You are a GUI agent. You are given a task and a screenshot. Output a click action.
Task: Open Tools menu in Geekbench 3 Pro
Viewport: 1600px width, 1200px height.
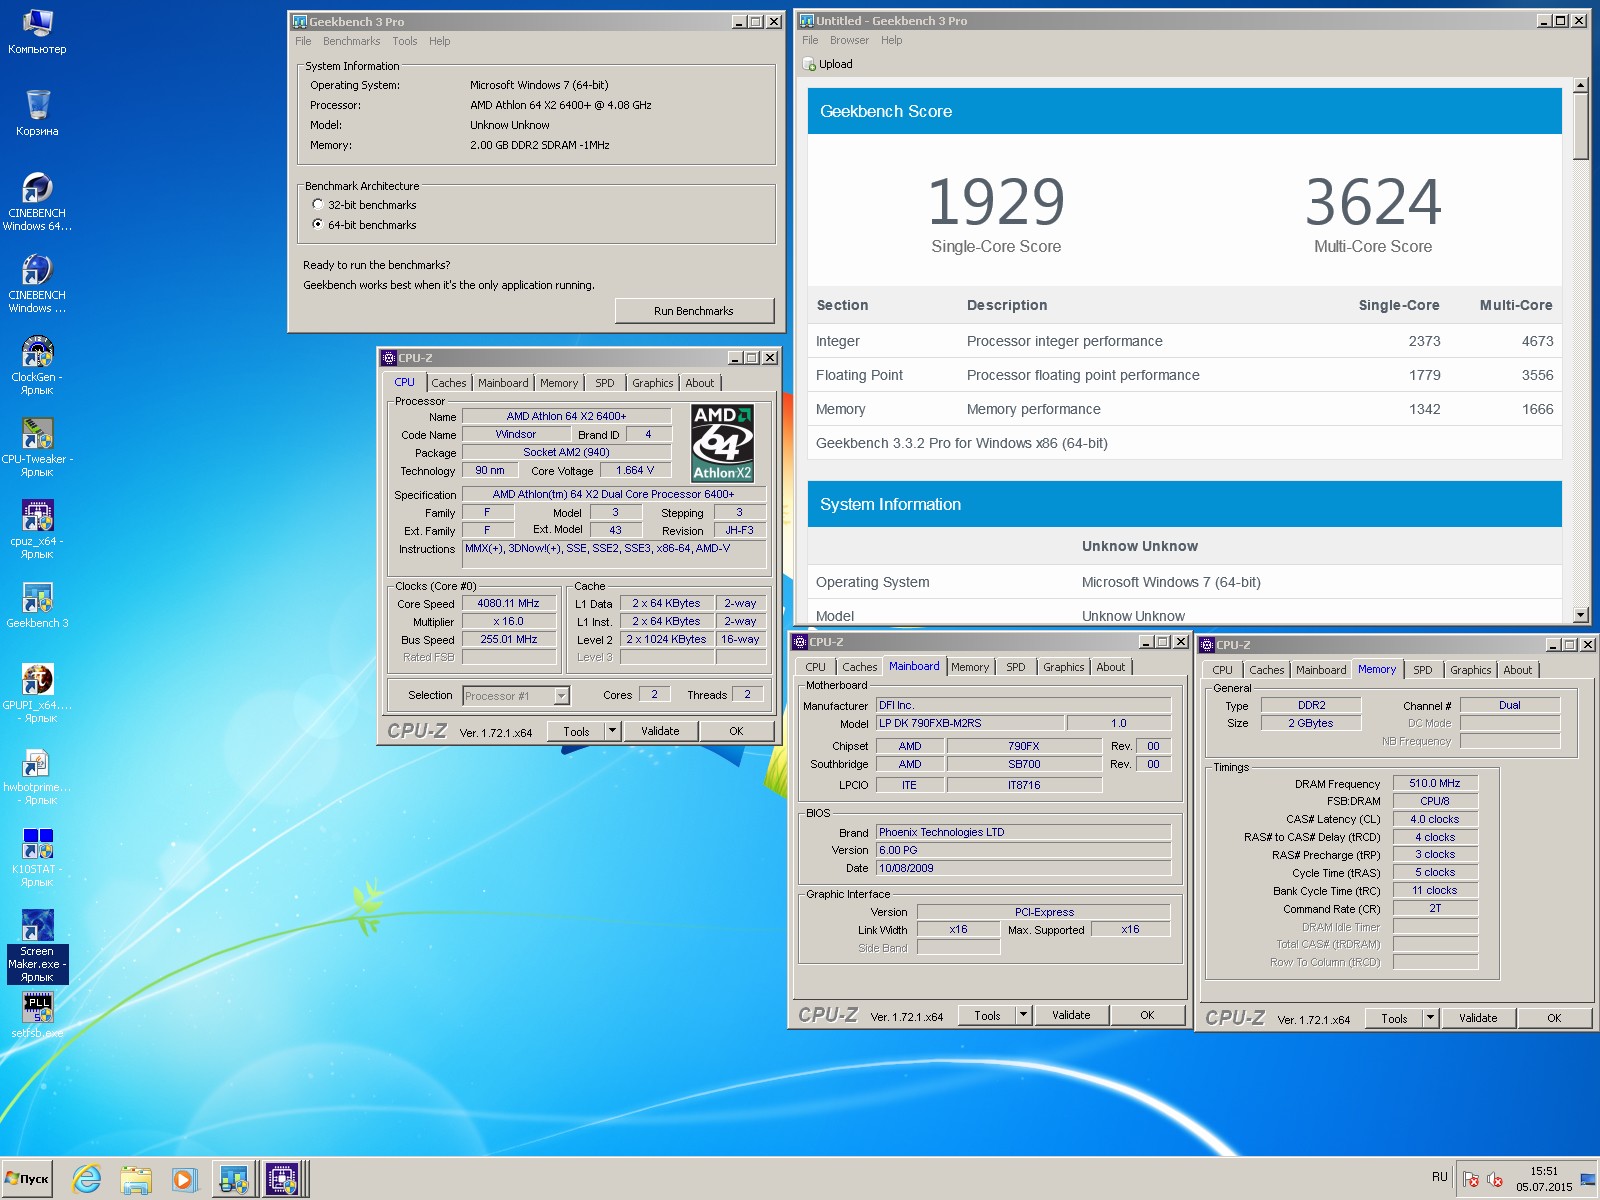click(x=405, y=41)
